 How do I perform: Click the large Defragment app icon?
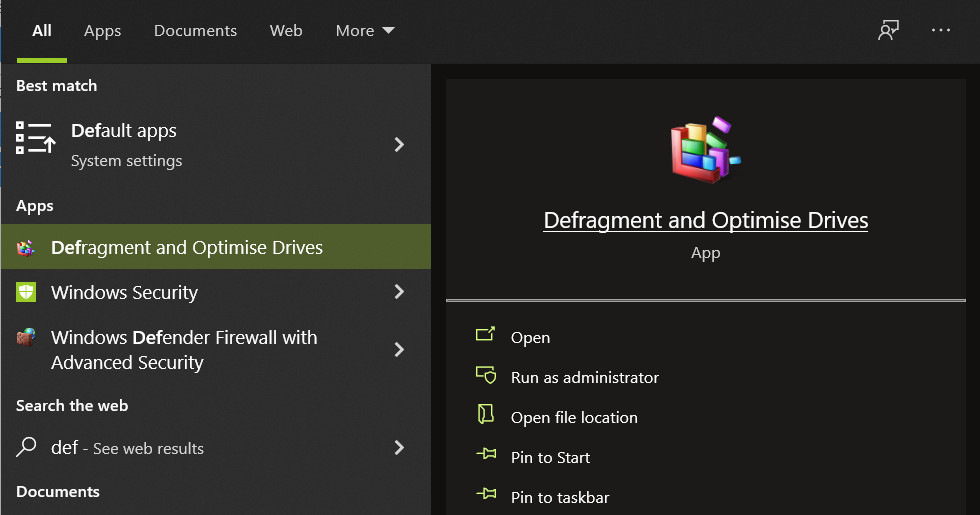coord(705,151)
